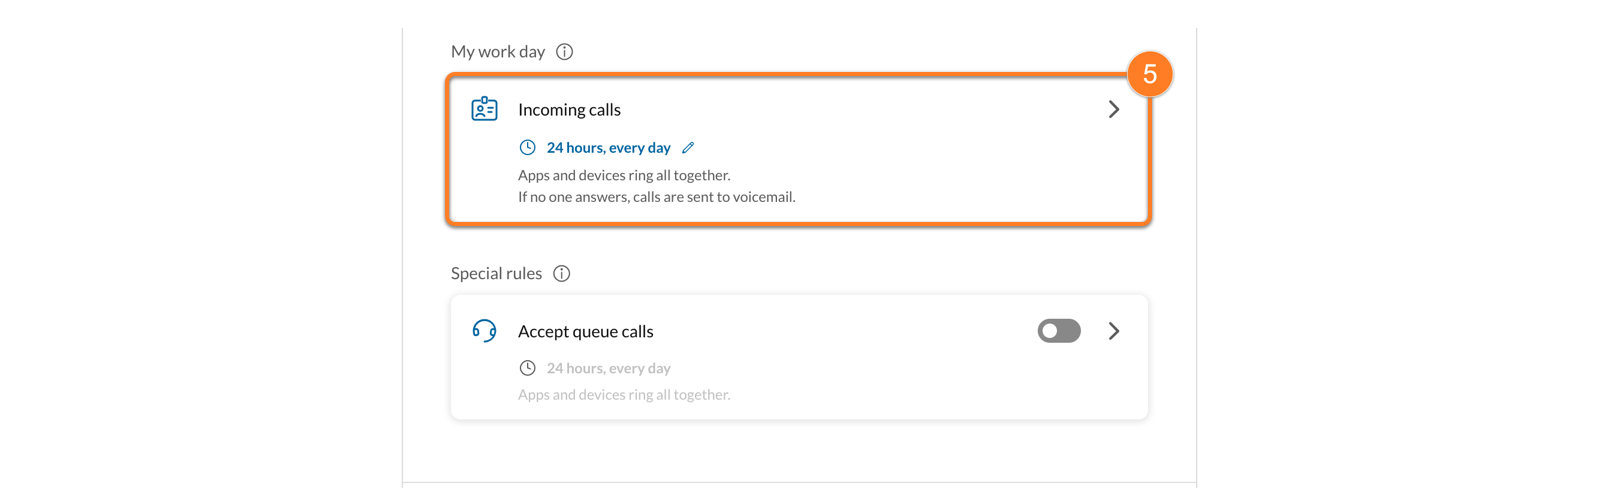Click the headset icon for Accept queue calls

(484, 331)
